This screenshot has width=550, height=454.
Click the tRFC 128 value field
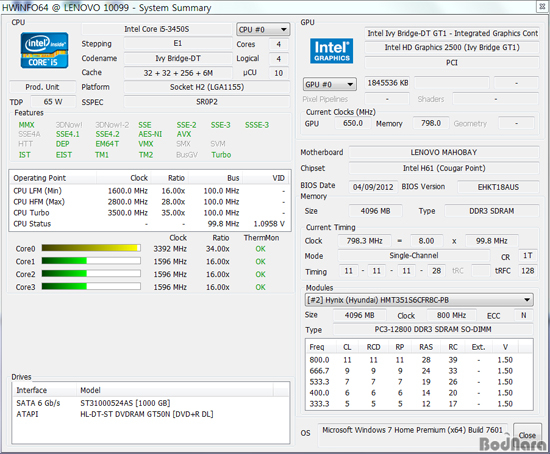(527, 271)
